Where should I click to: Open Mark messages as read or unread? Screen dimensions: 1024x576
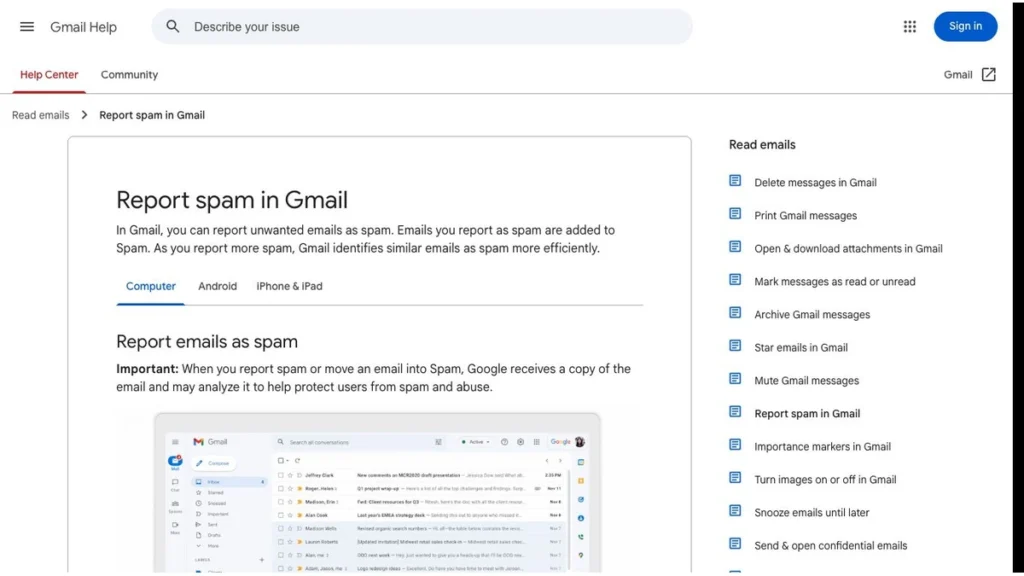click(835, 281)
